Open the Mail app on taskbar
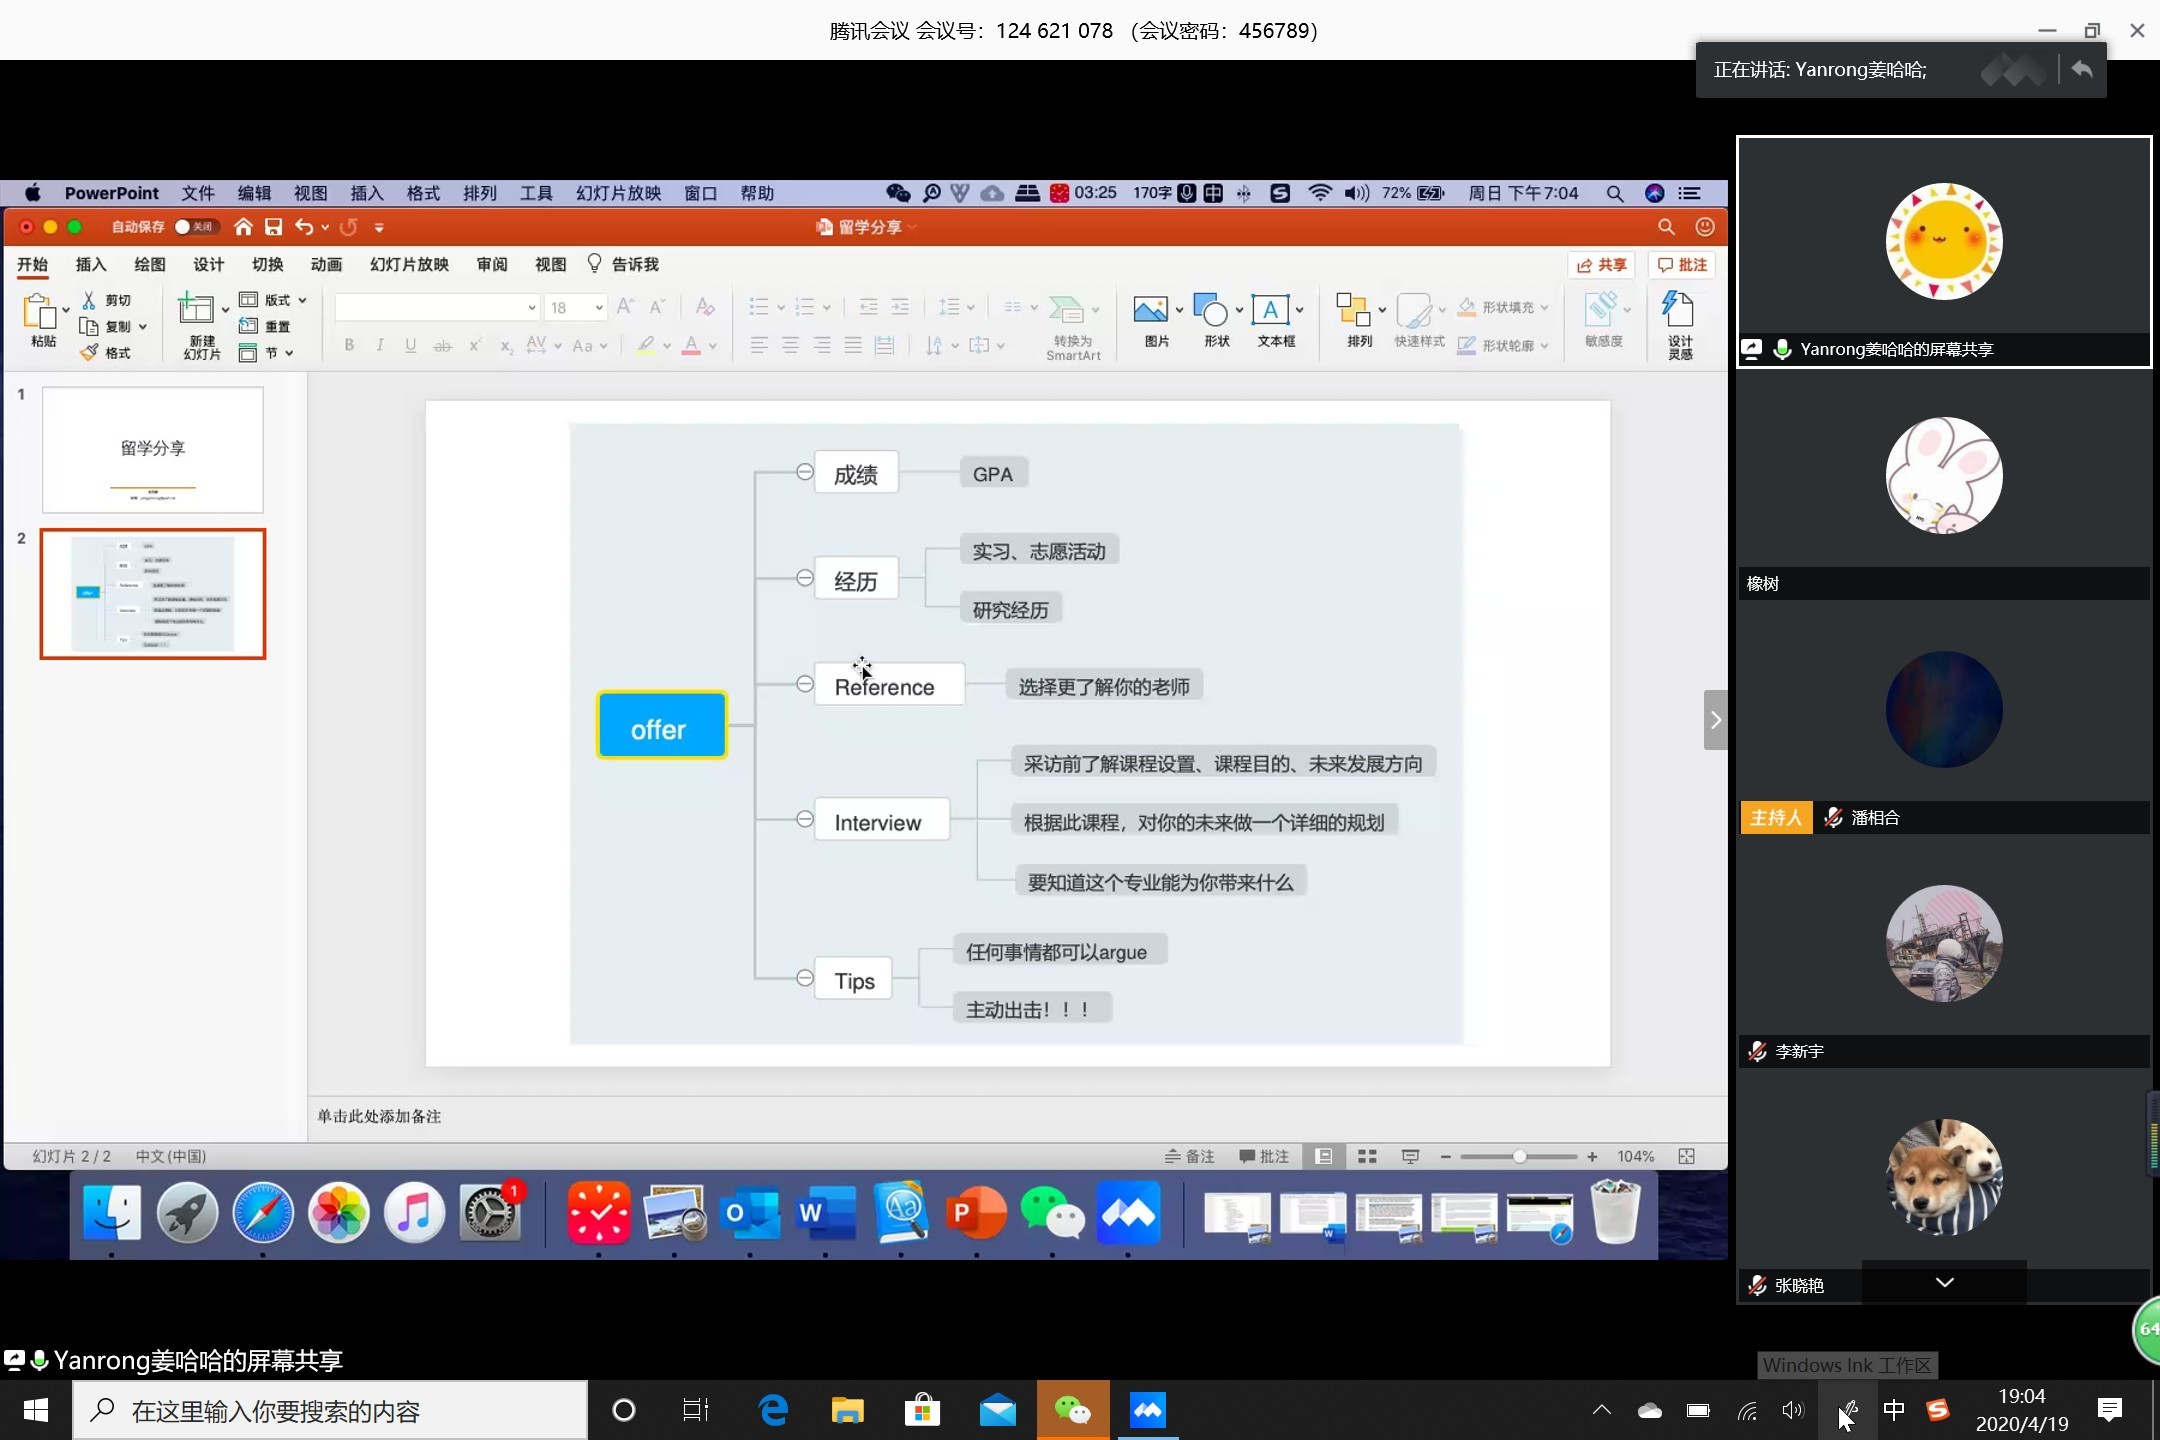Screen dimensions: 2160x1440 (x=997, y=1410)
